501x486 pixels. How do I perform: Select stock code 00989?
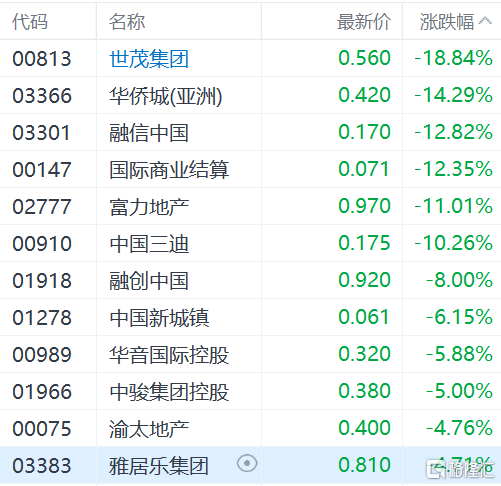coord(42,355)
